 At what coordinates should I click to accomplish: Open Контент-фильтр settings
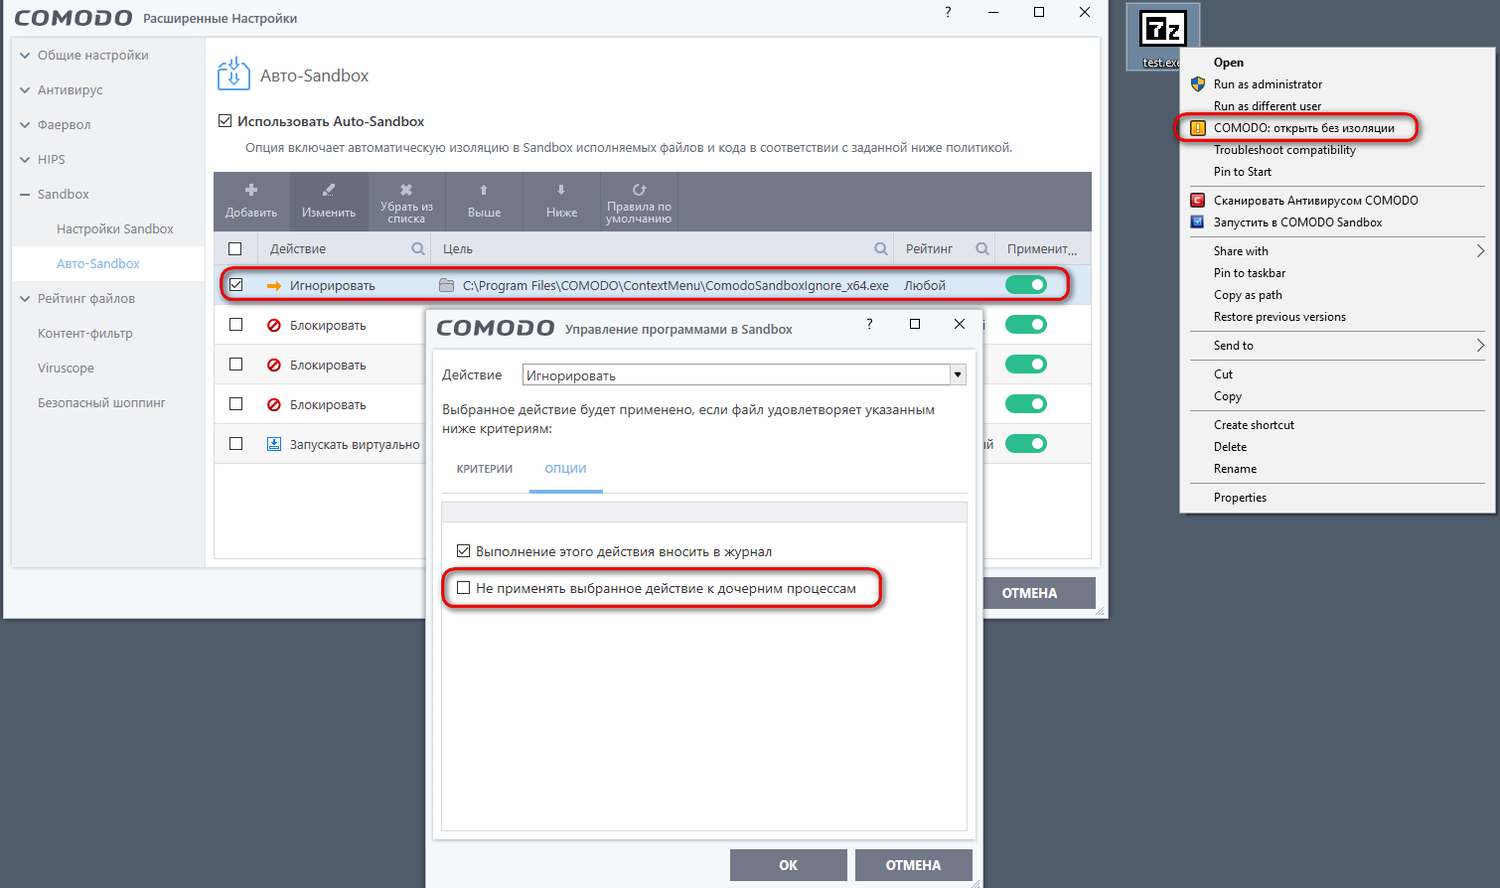pyautogui.click(x=85, y=333)
